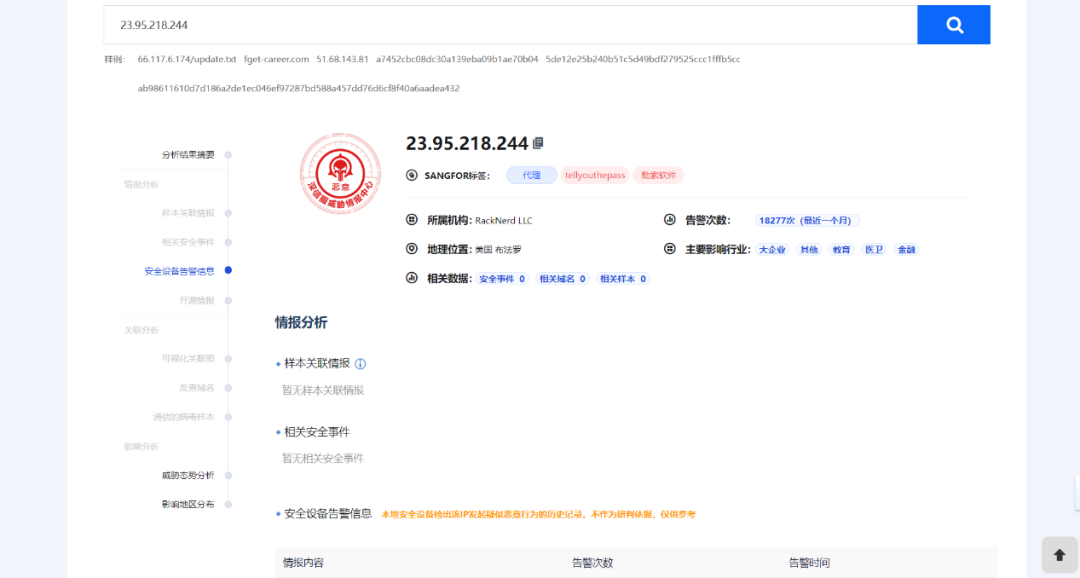Click the scroll-to-top arrow button
Screen dimensions: 1080x578
click(x=1059, y=556)
